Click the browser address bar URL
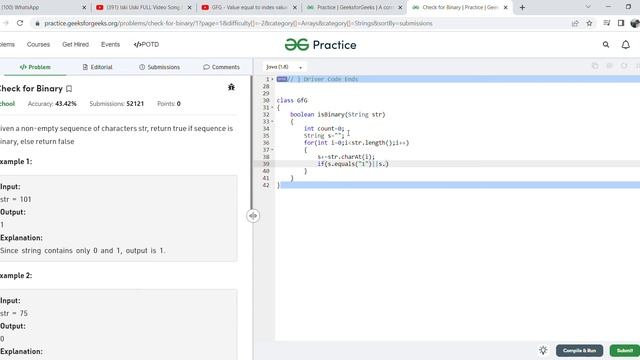 click(238, 23)
